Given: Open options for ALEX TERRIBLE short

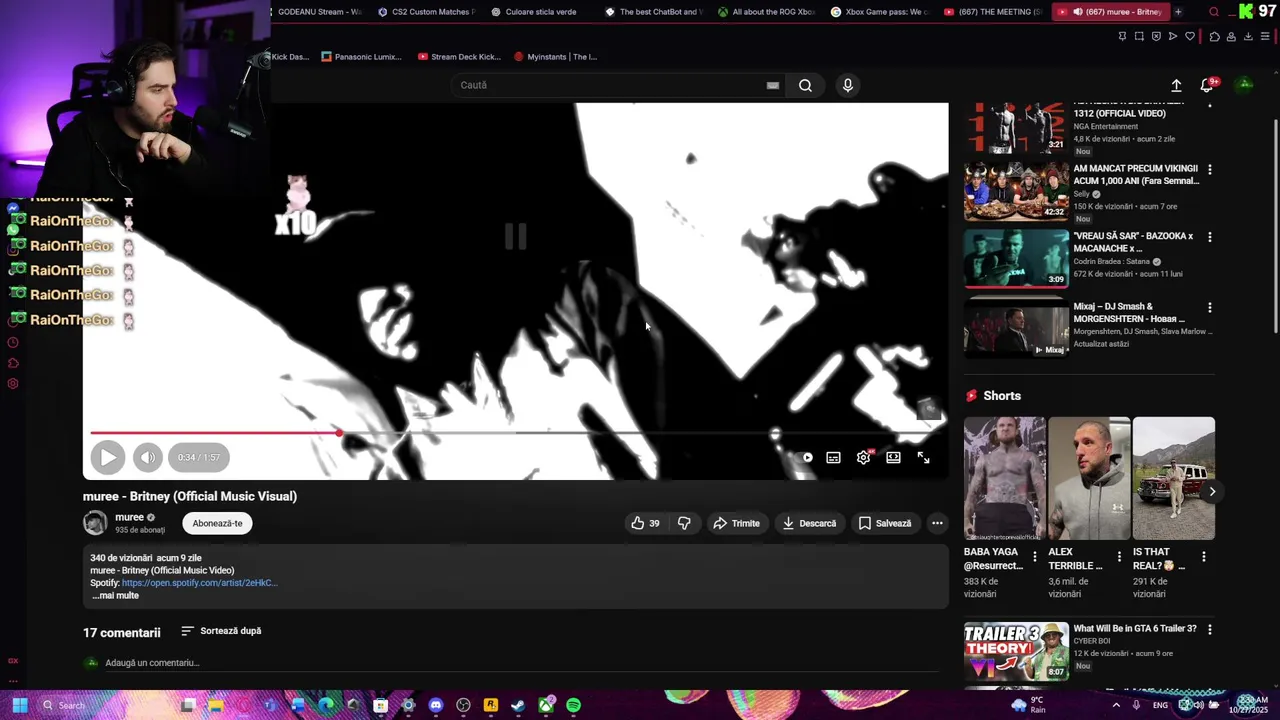Looking at the screenshot, I should click(x=1119, y=556).
